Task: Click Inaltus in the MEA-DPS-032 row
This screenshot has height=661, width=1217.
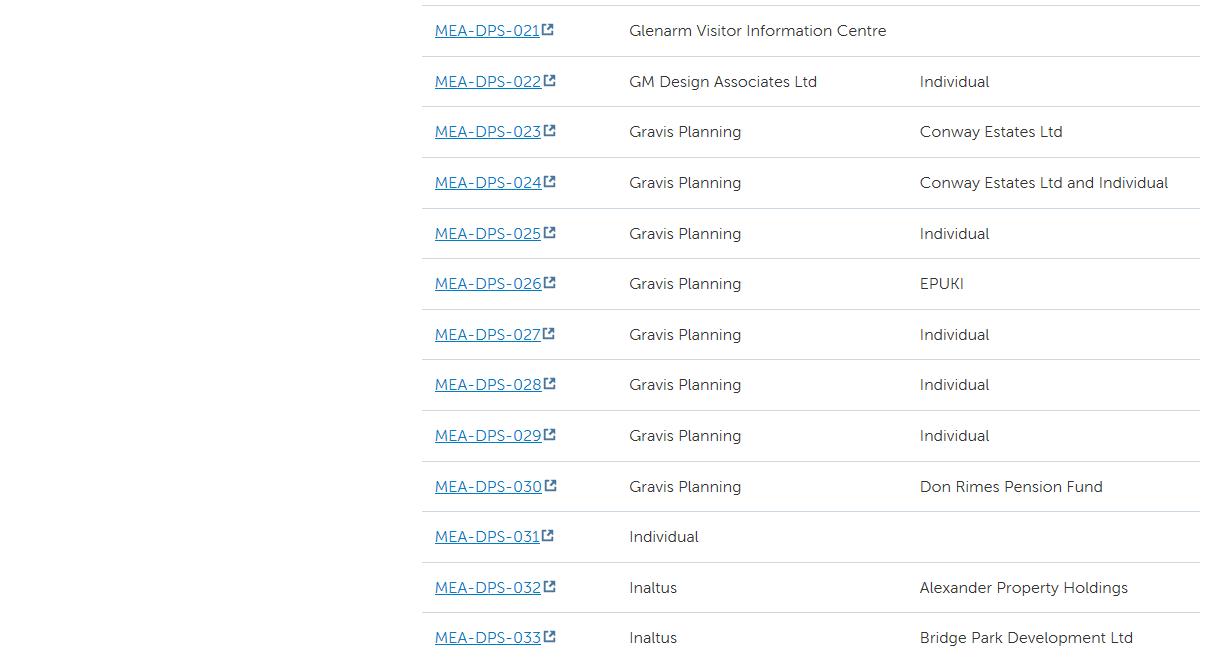Action: [x=653, y=588]
